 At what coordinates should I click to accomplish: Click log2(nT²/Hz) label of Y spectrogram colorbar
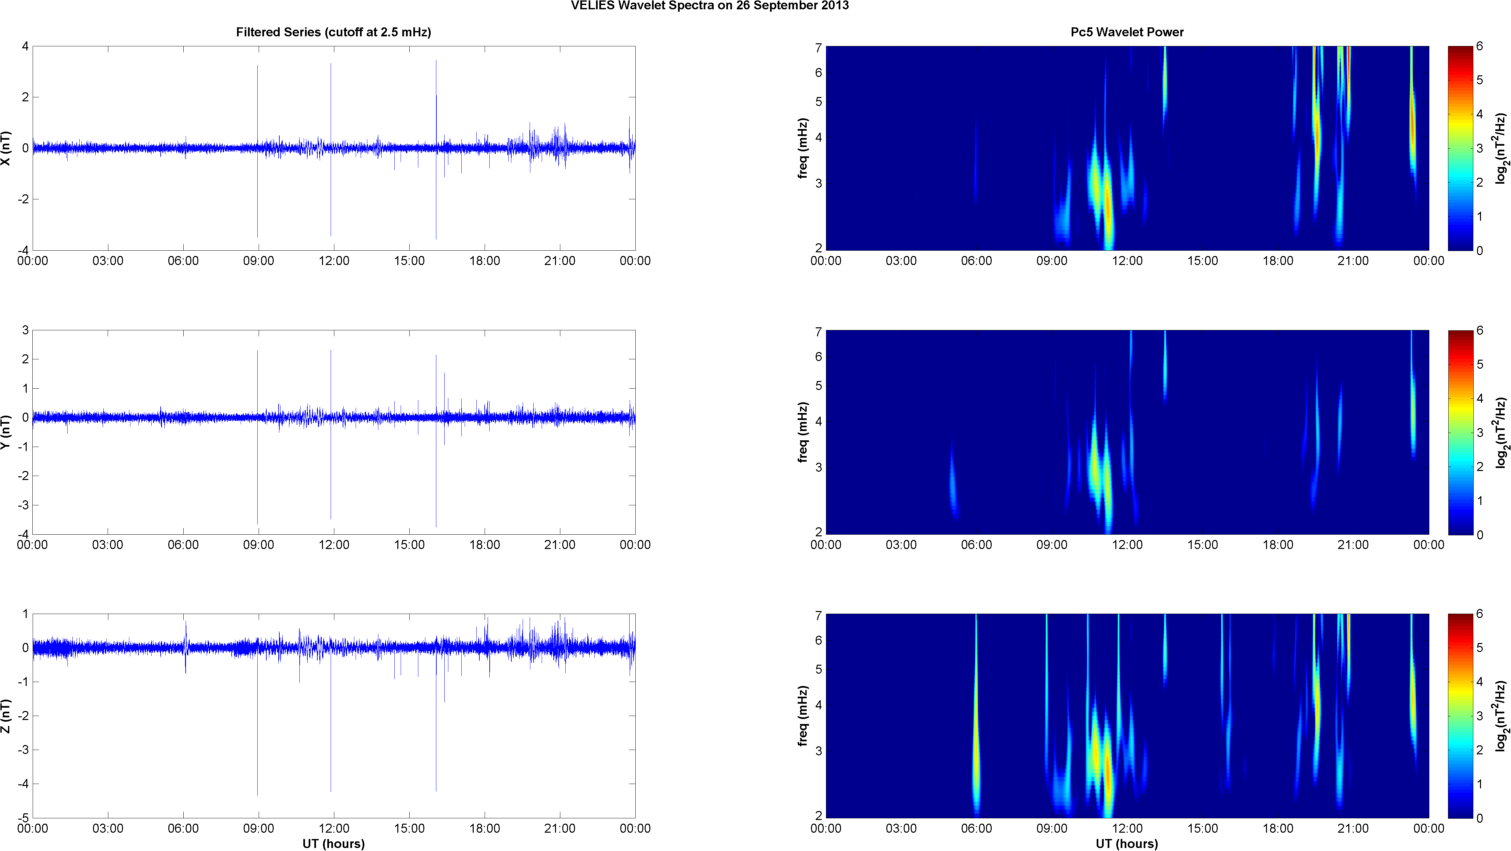(x=1500, y=432)
